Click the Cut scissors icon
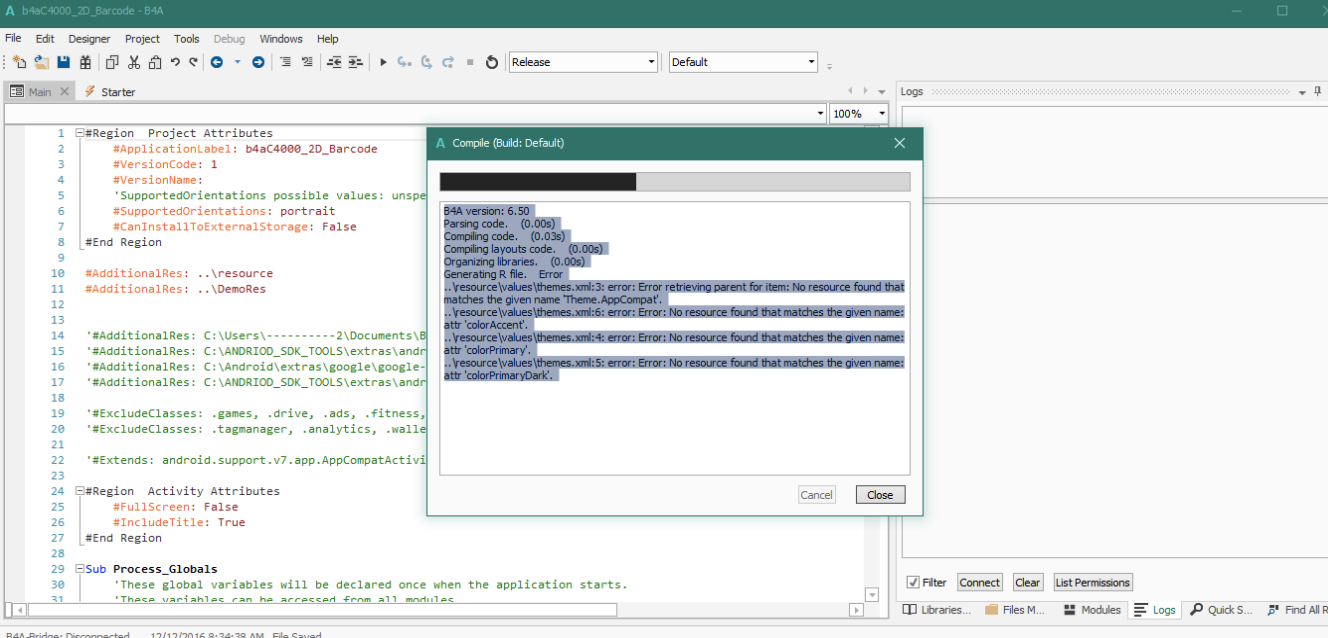Image resolution: width=1328 pixels, height=638 pixels. point(133,62)
